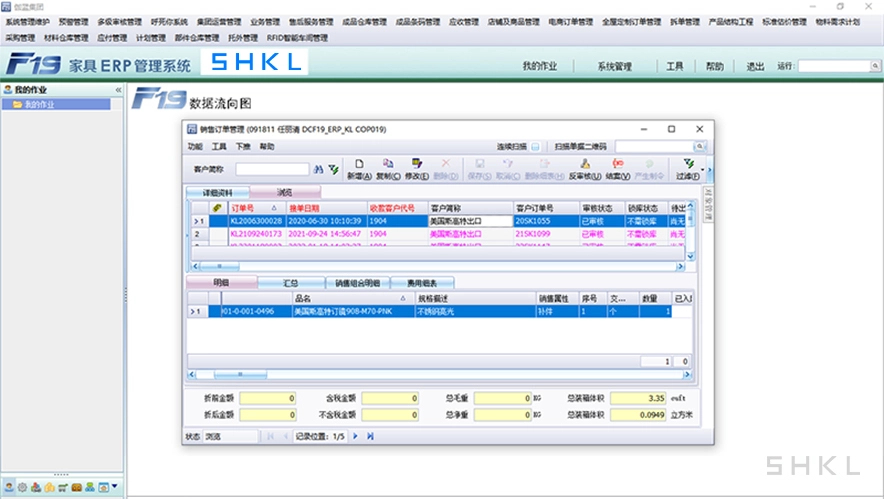Image resolution: width=884 pixels, height=499 pixels.
Task: Open the sidebar strip options dropdown arrow
Action: pos(114,486)
